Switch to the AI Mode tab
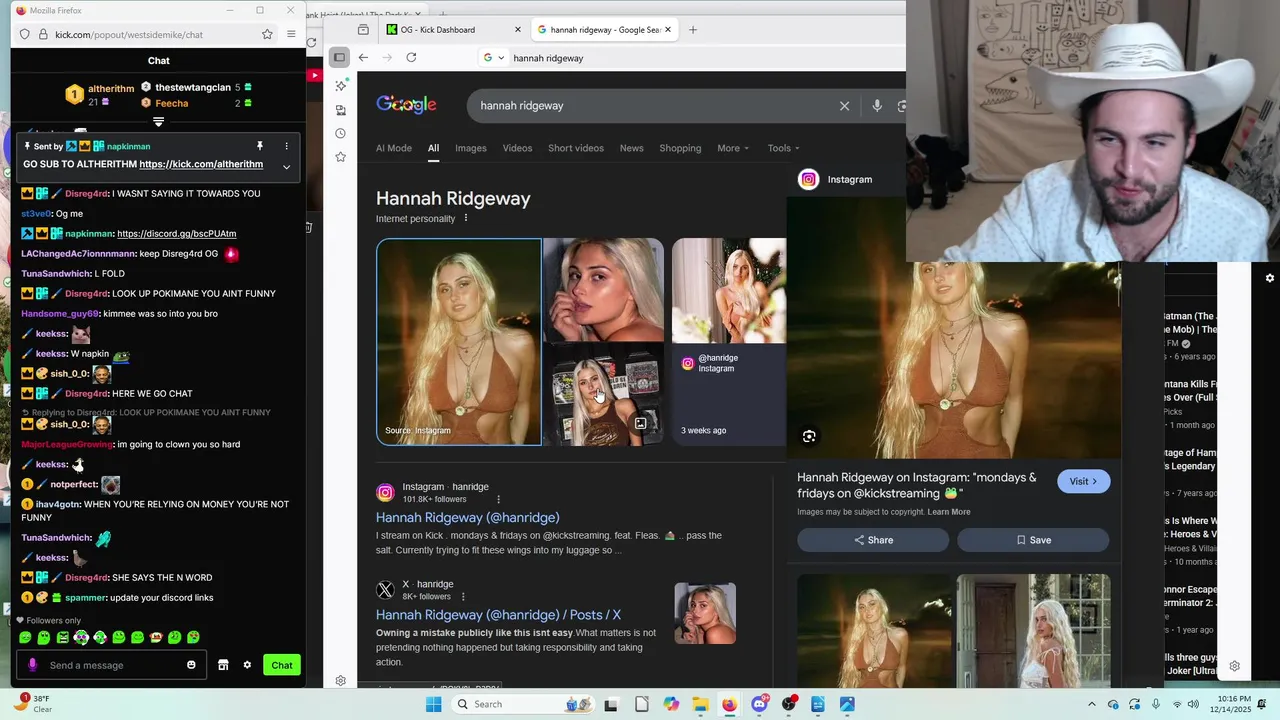 [394, 148]
